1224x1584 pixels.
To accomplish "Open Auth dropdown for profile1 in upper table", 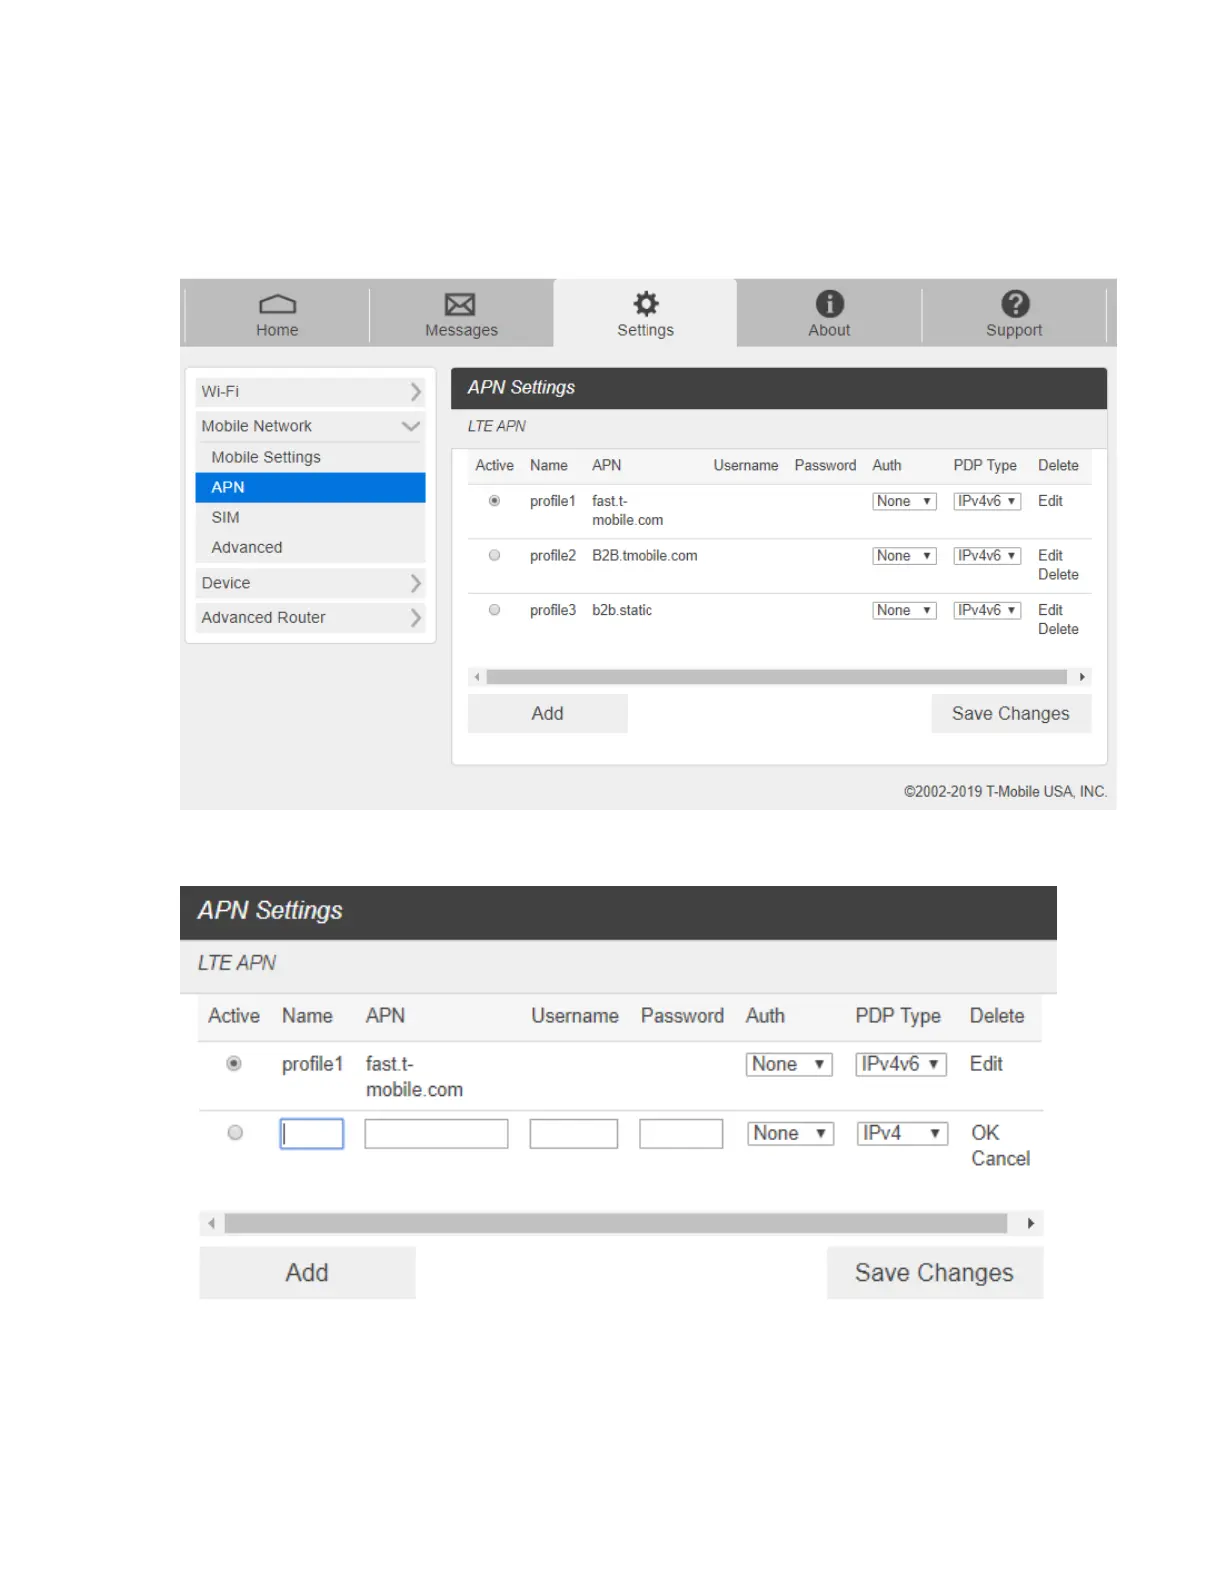I will [x=904, y=501].
